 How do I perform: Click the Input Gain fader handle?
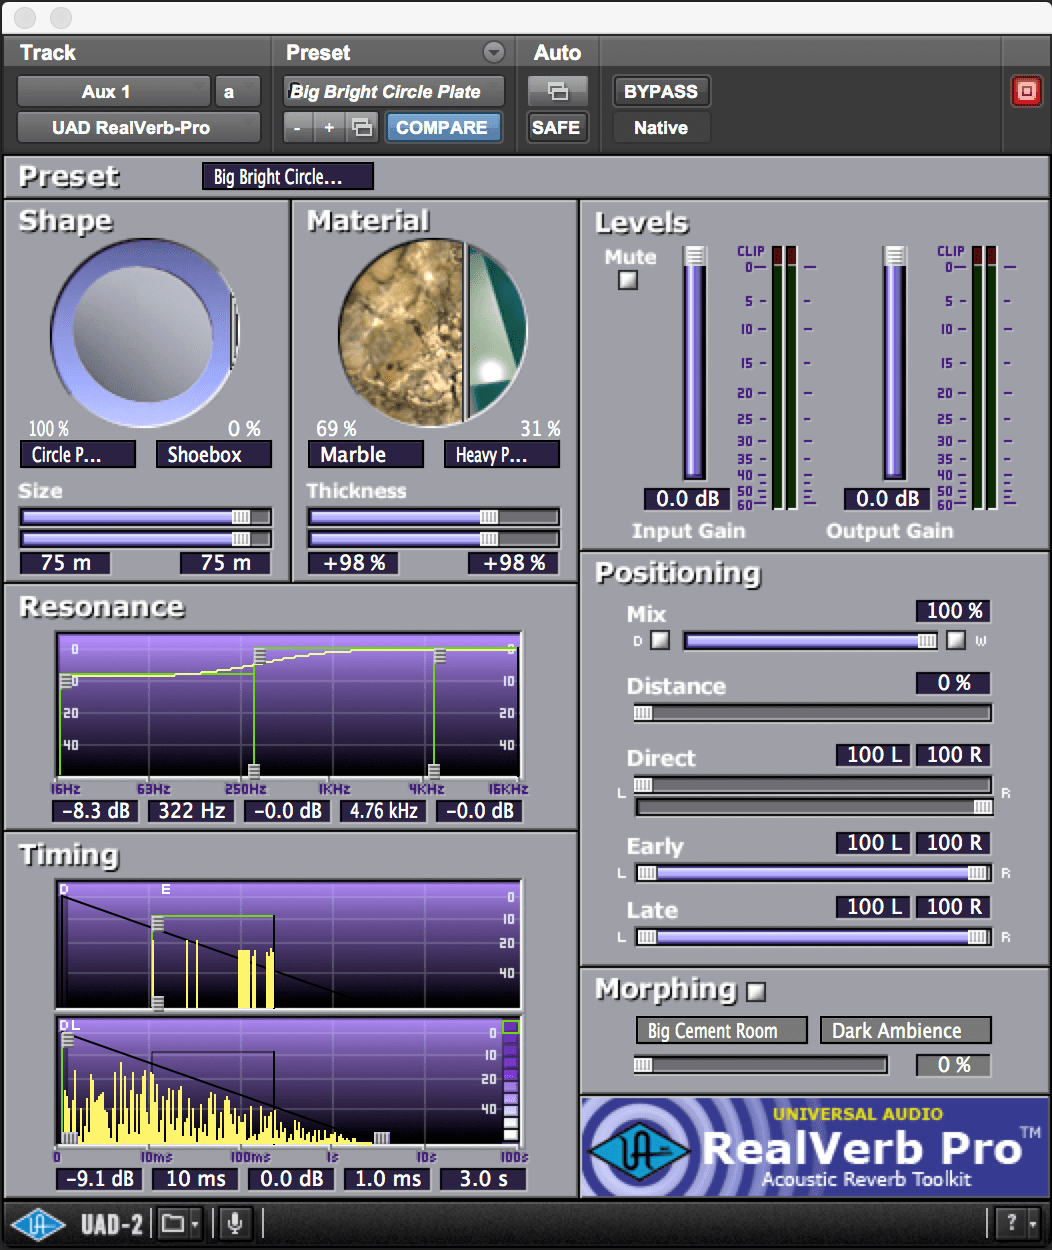[695, 256]
